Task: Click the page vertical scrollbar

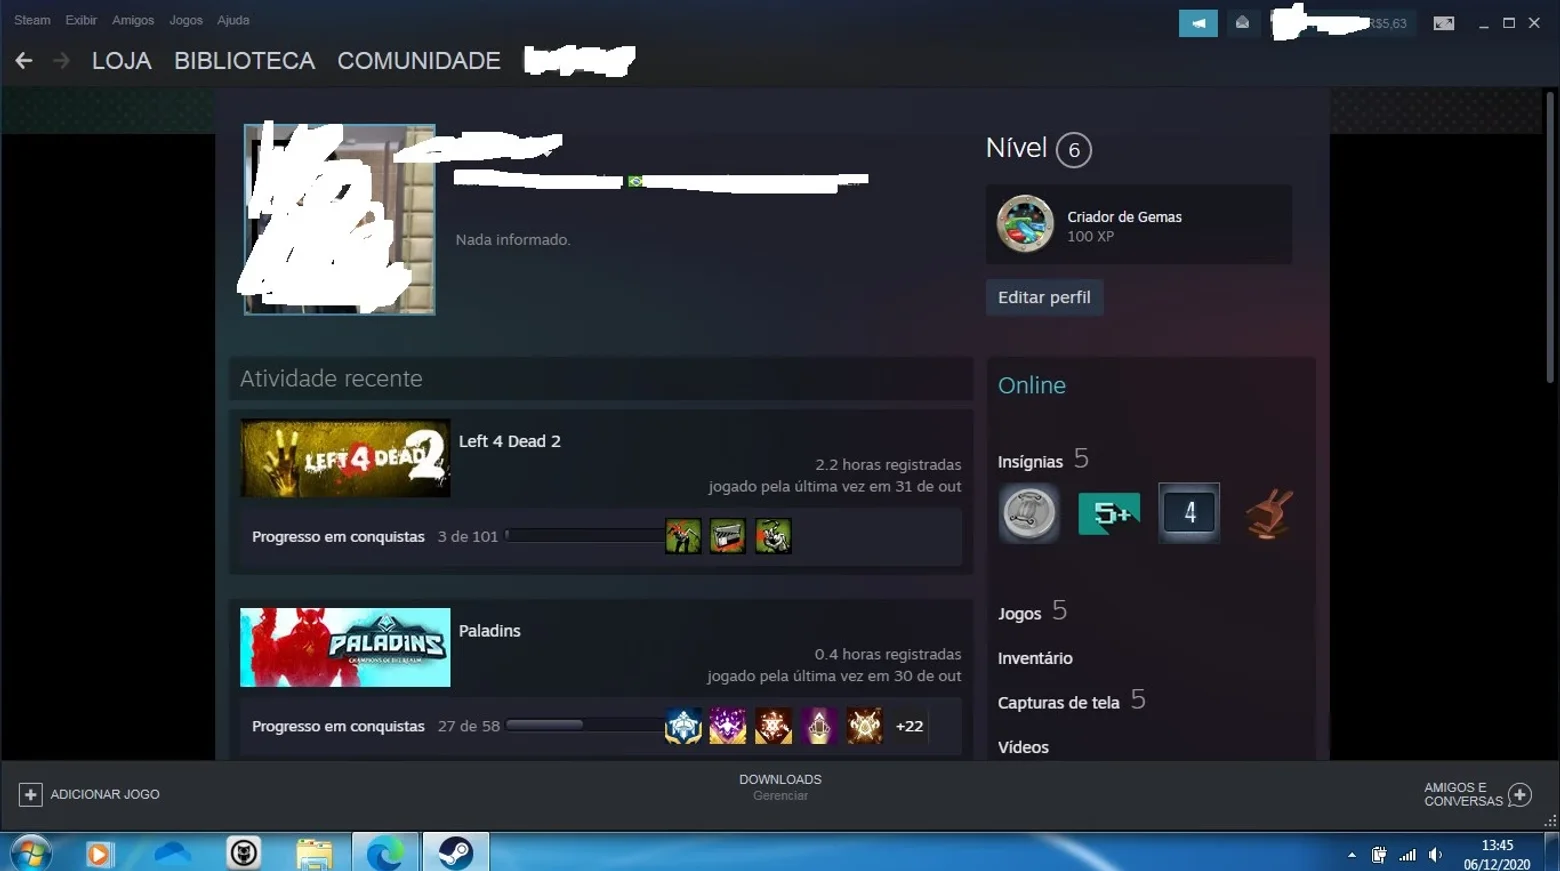Action: click(1550, 238)
